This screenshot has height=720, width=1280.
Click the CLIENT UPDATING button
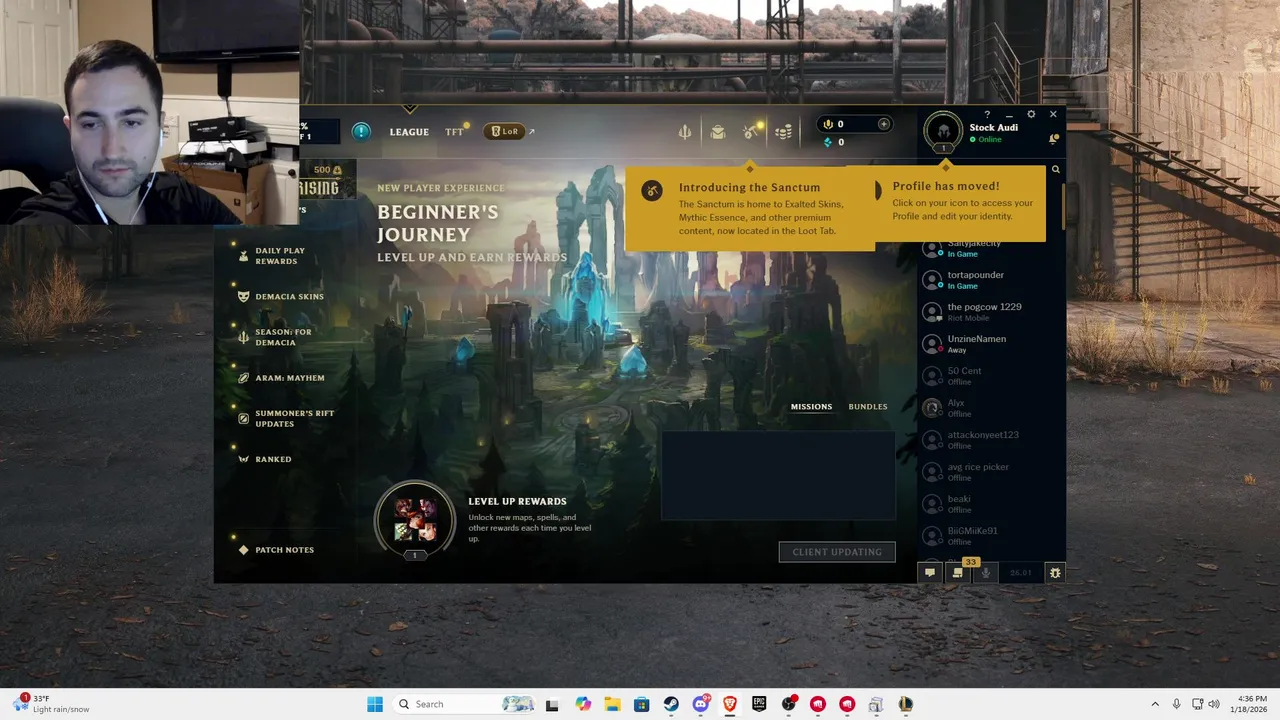point(837,552)
